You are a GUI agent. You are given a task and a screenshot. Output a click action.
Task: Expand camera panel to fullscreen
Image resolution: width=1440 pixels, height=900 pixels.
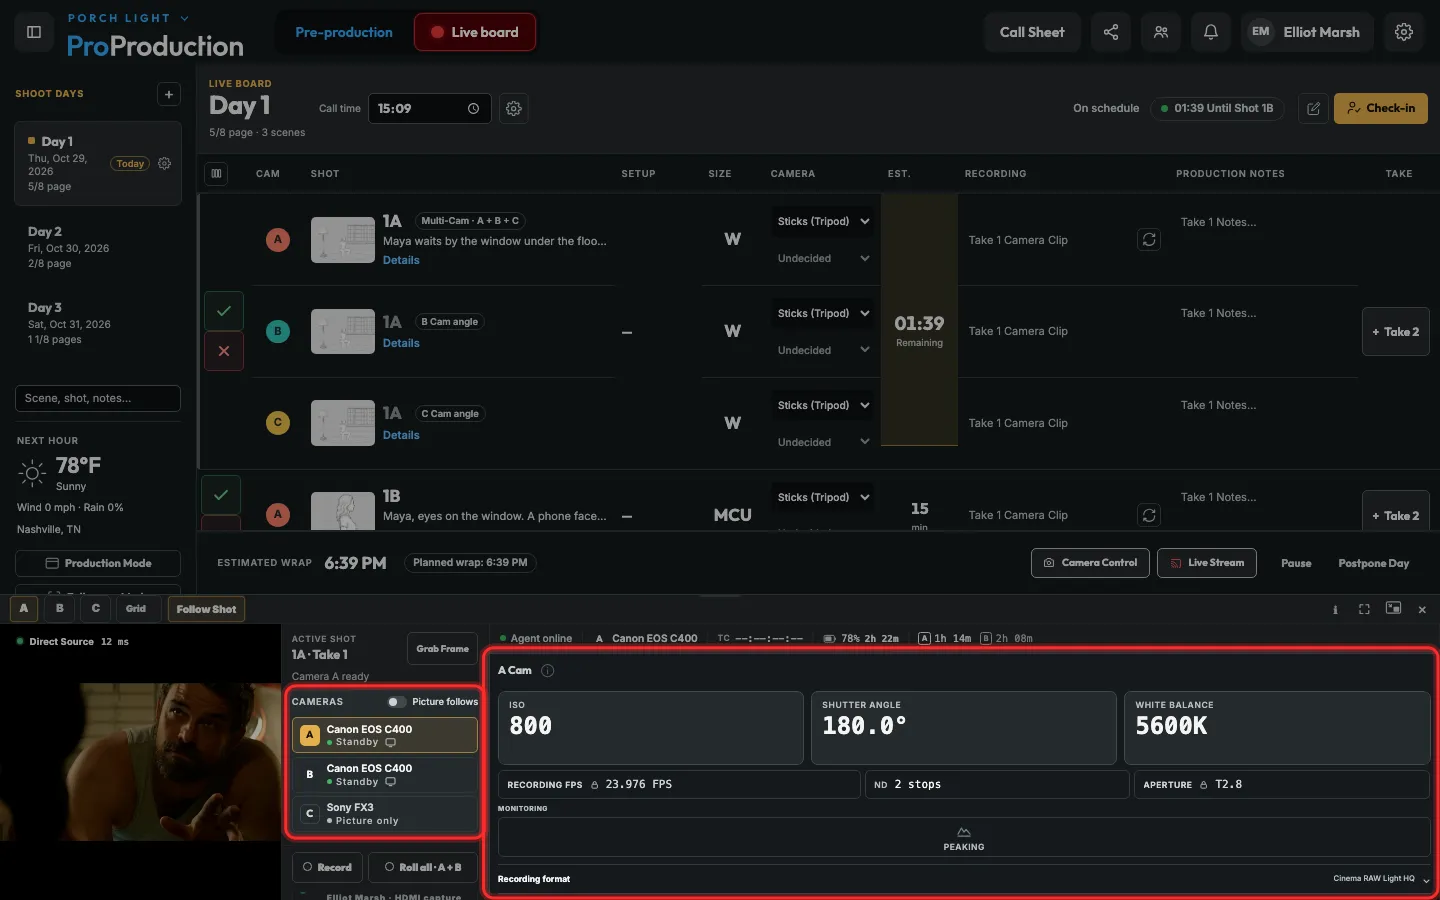[1364, 609]
